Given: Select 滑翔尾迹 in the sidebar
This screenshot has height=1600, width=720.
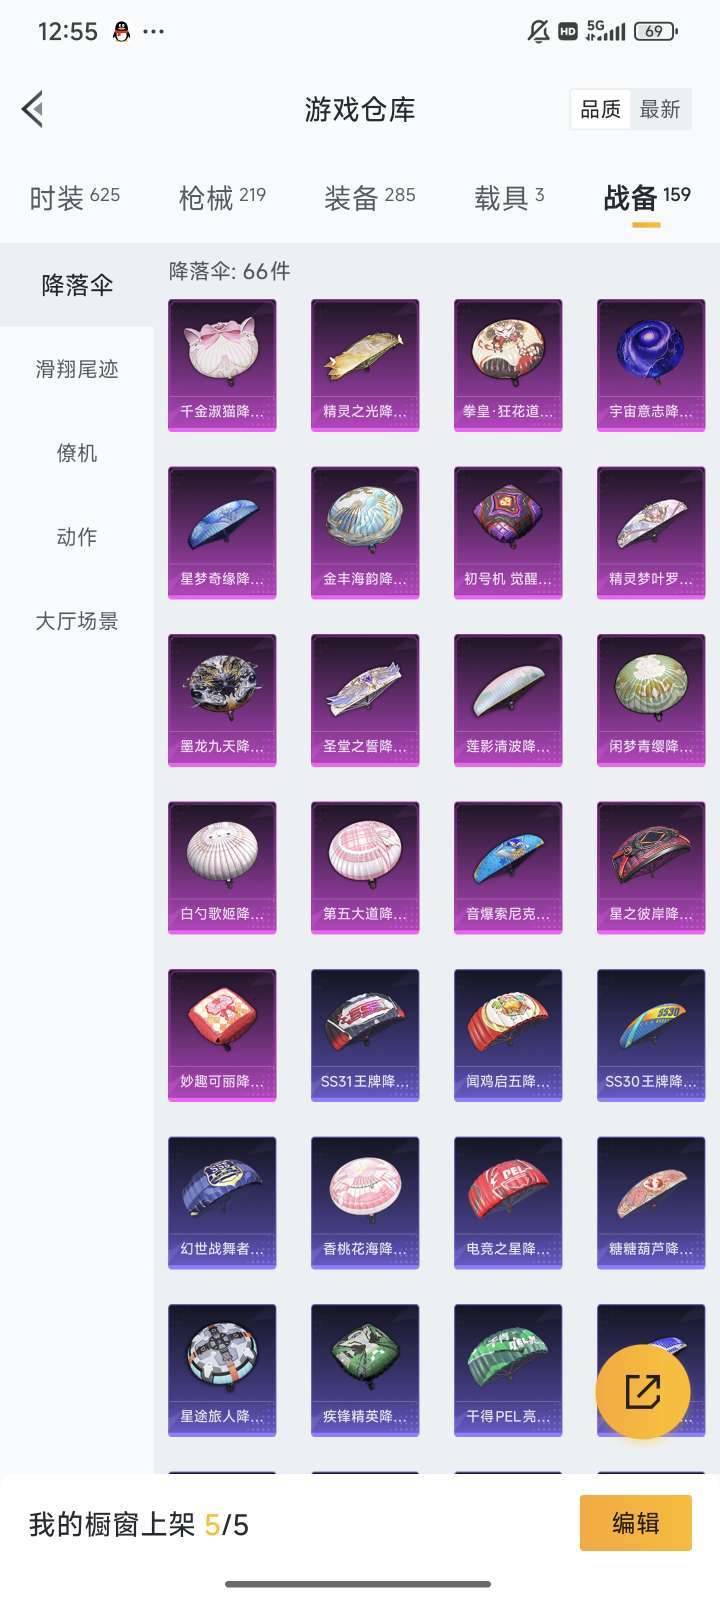Looking at the screenshot, I should pyautogui.click(x=77, y=369).
